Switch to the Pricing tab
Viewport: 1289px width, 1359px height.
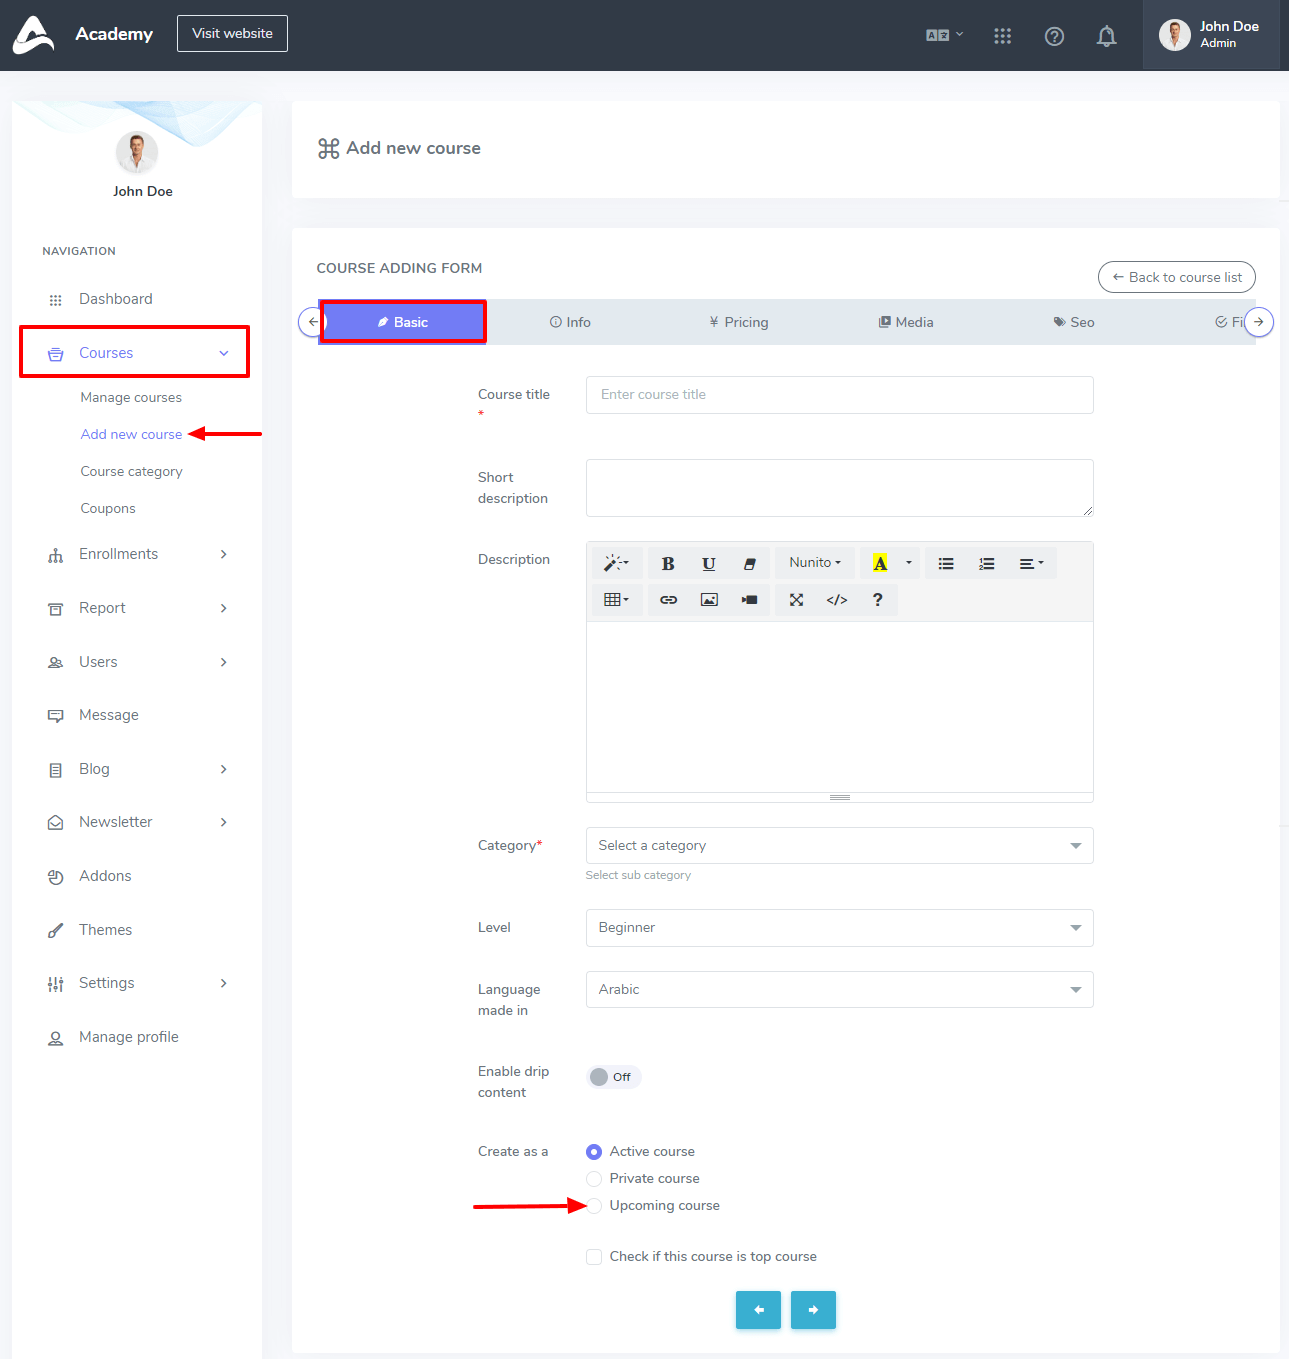click(739, 322)
